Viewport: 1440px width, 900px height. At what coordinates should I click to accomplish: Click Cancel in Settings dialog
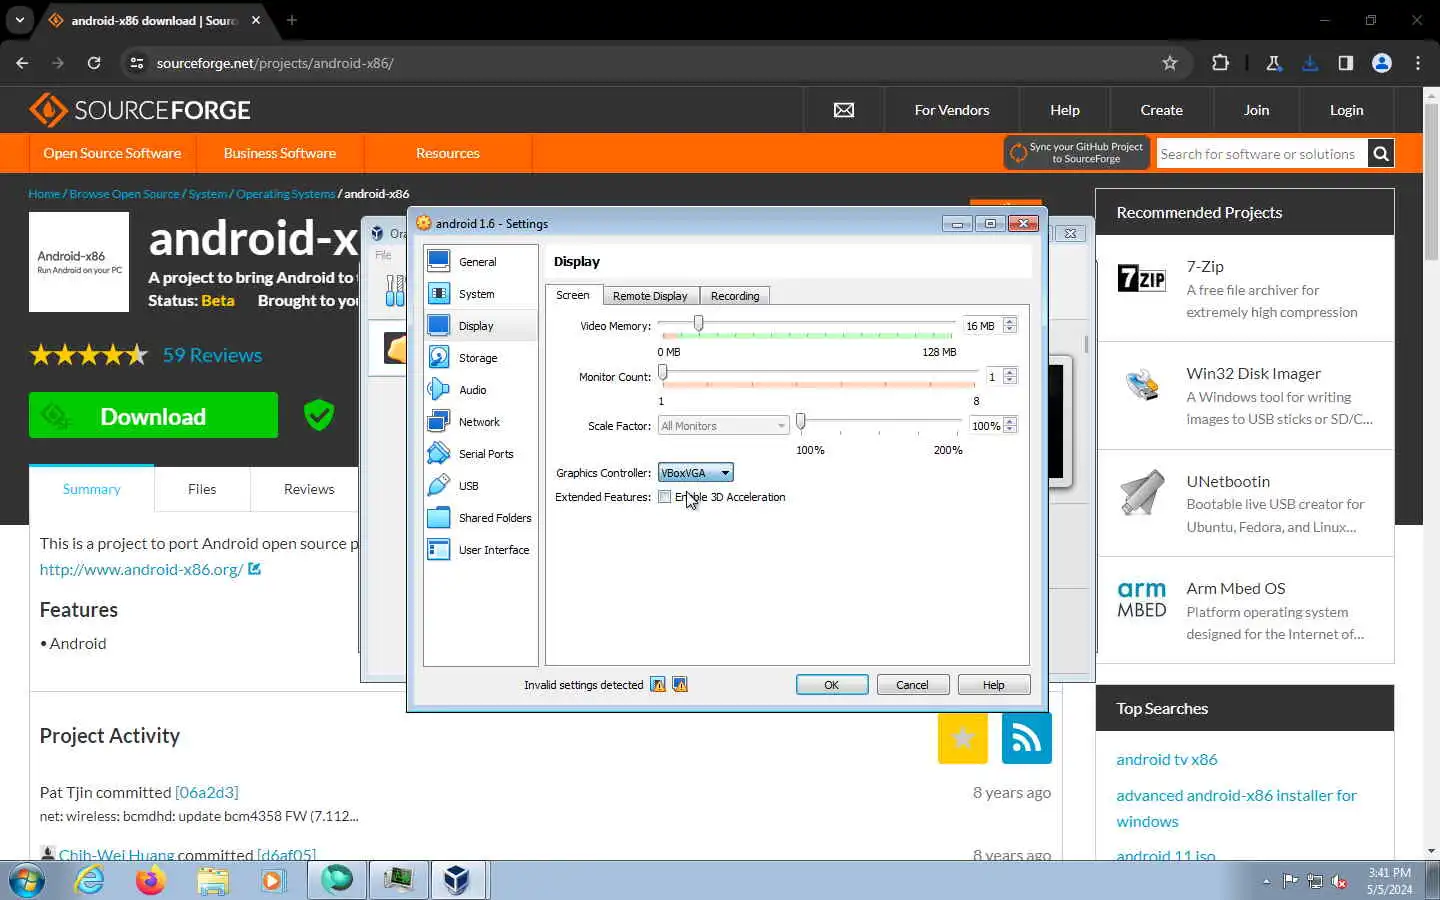pyautogui.click(x=912, y=685)
